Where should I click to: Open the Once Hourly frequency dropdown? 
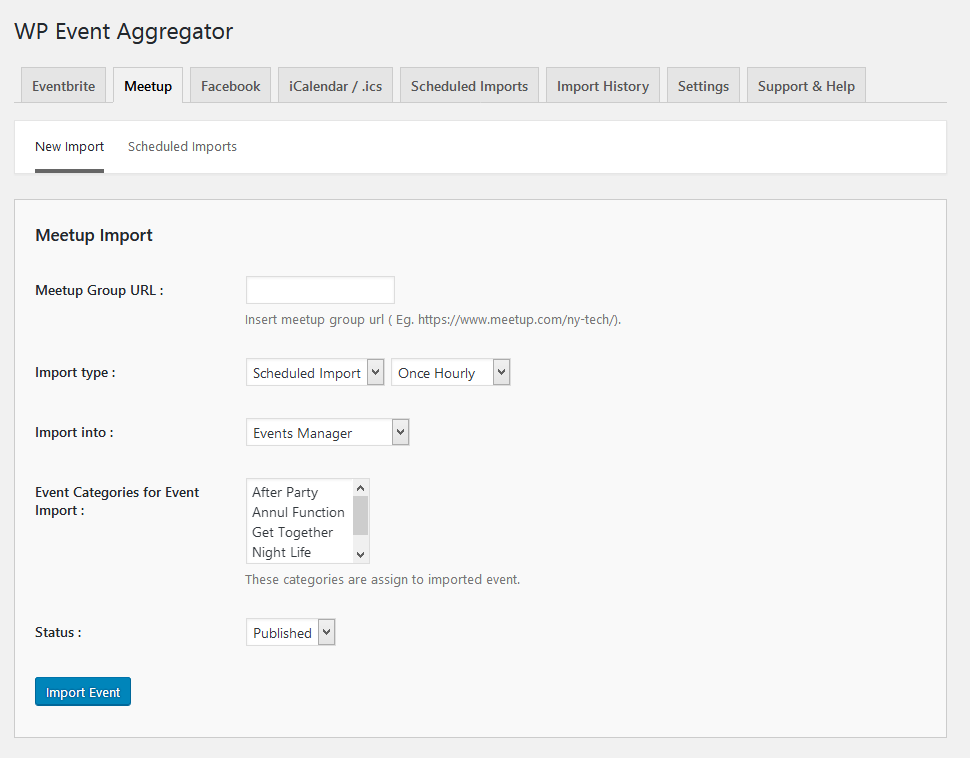tap(450, 373)
